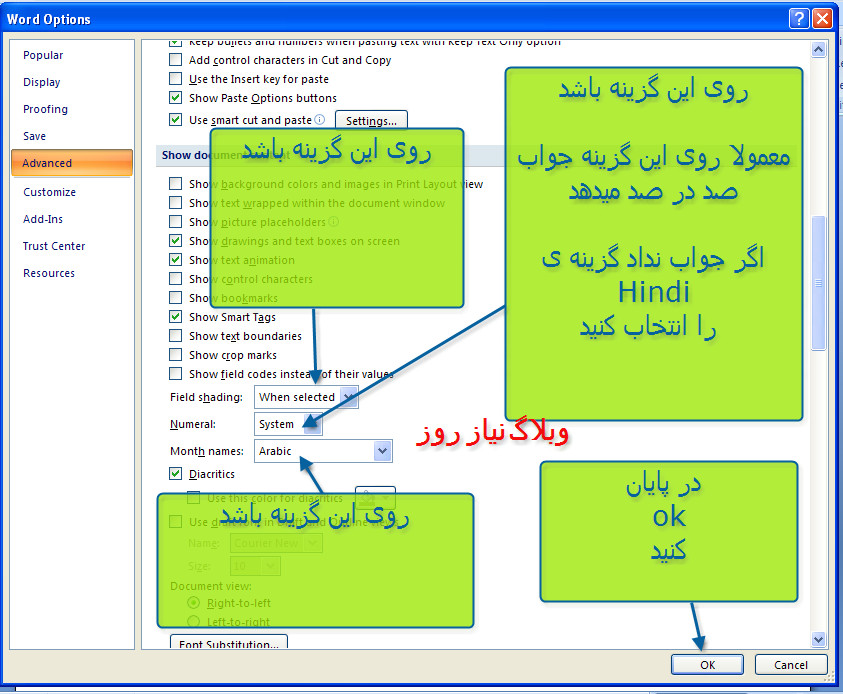Viewport: 843px width, 694px height.
Task: Click the info icon beside smart cut and paste
Action: pyautogui.click(x=319, y=119)
